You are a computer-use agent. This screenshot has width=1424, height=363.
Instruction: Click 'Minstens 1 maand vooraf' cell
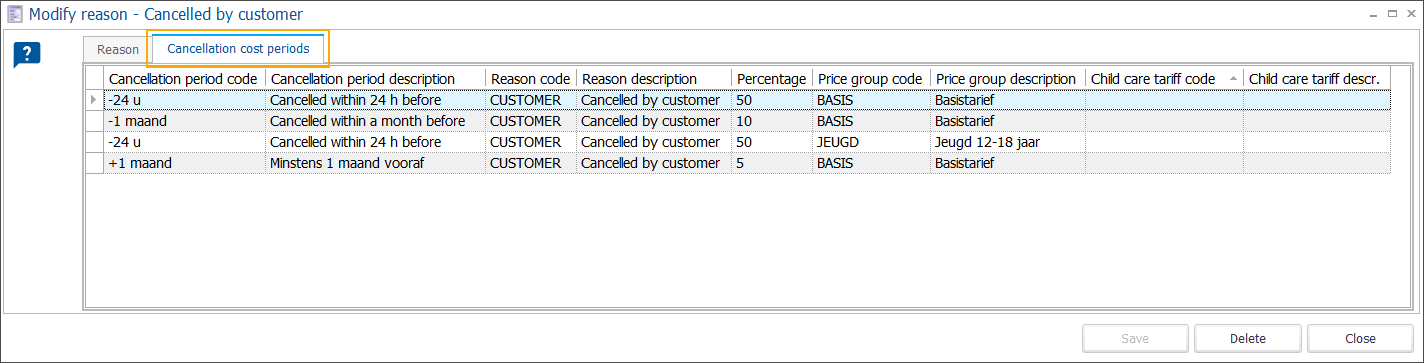(x=375, y=163)
